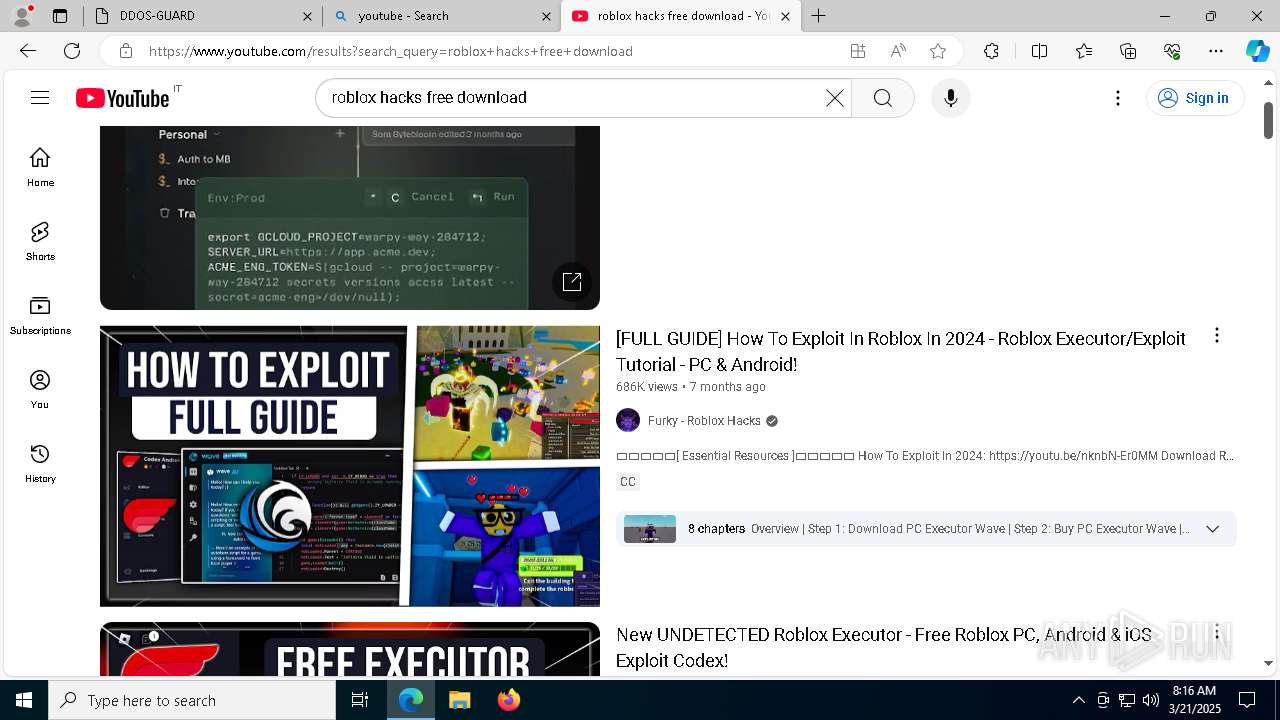
Task: Add this page to favorites star
Action: [x=938, y=51]
